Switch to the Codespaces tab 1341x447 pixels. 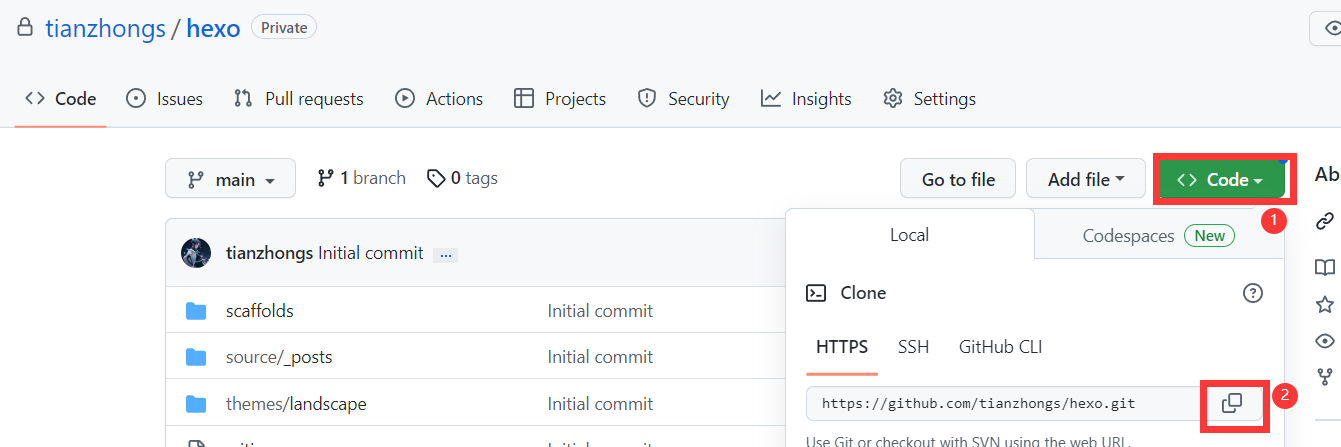pyautogui.click(x=1158, y=236)
